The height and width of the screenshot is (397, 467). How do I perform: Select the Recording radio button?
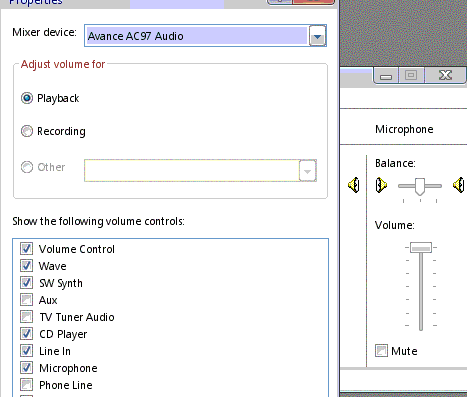click(x=27, y=131)
